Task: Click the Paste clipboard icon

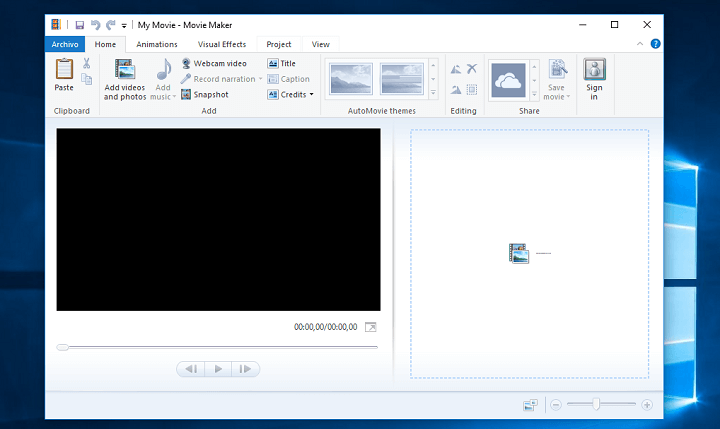Action: [64, 69]
